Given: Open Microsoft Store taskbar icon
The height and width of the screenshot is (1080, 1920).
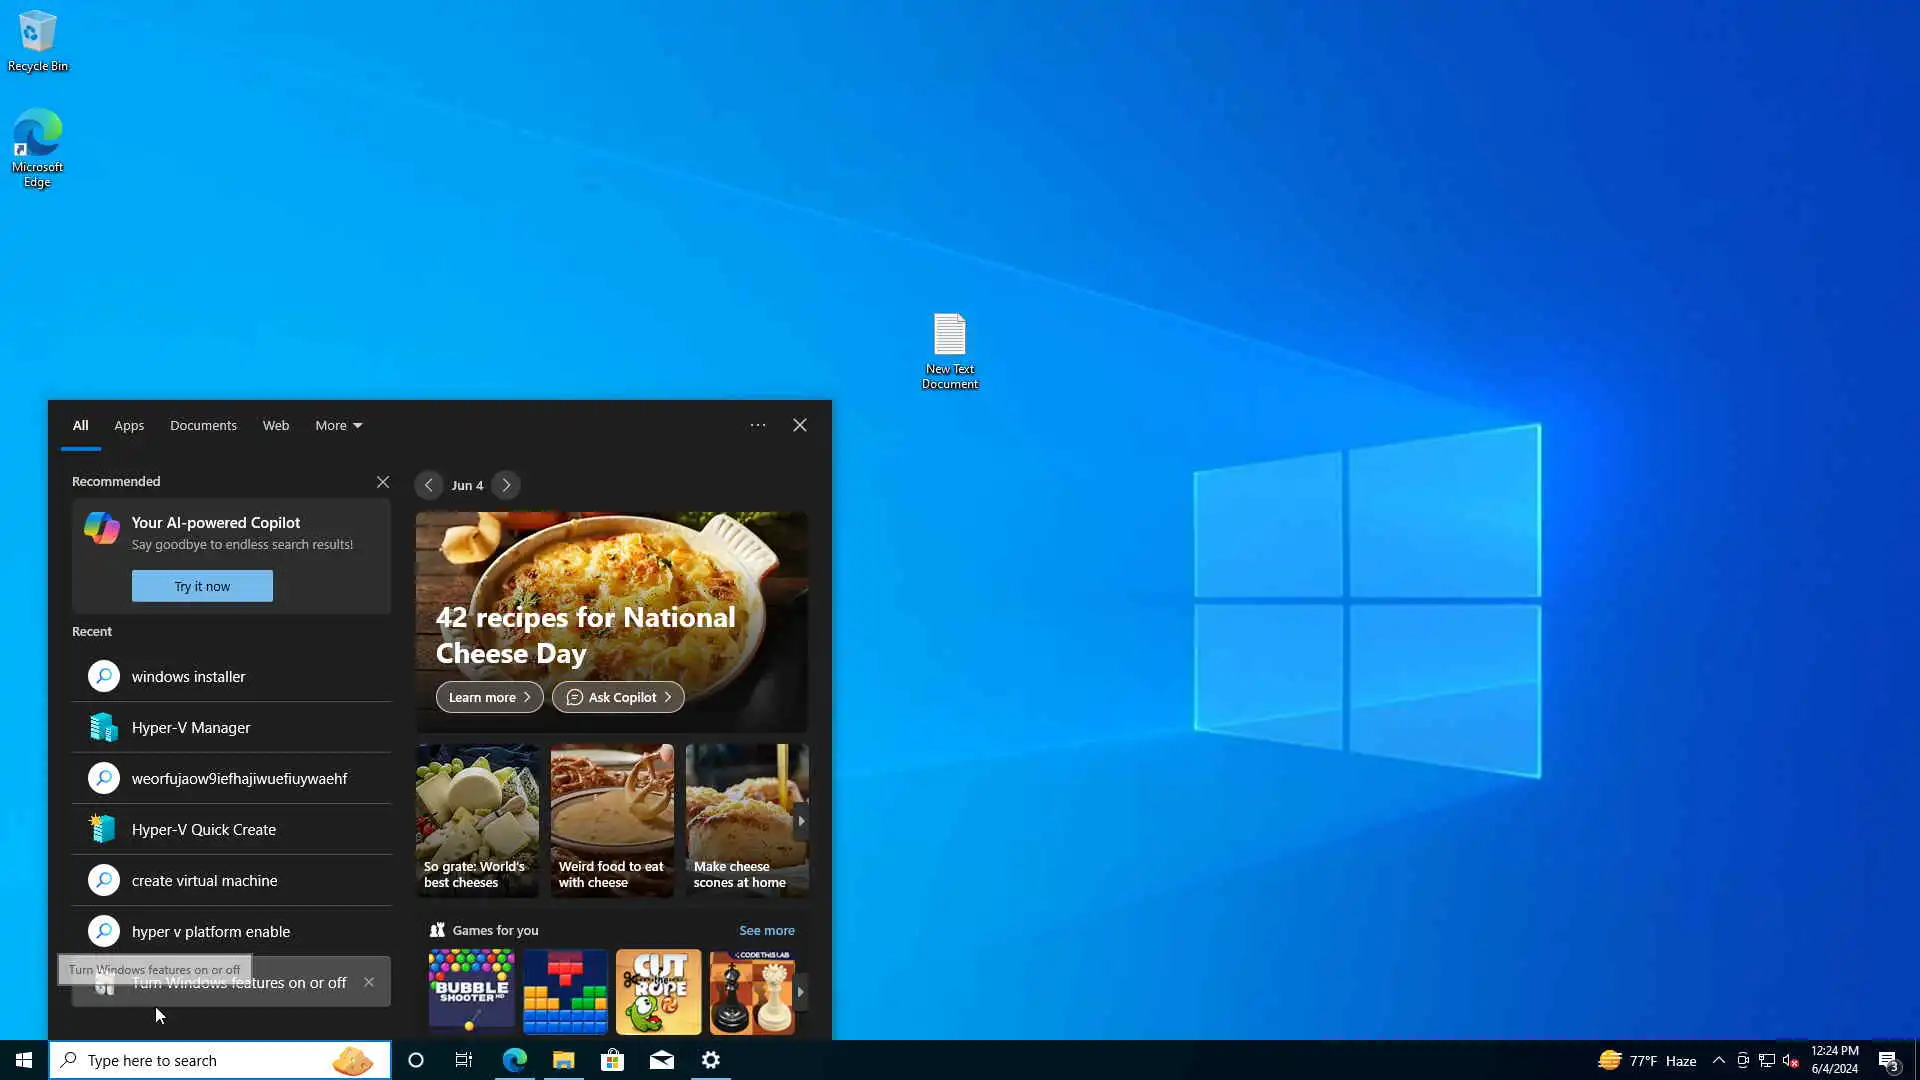Looking at the screenshot, I should click(x=612, y=1060).
